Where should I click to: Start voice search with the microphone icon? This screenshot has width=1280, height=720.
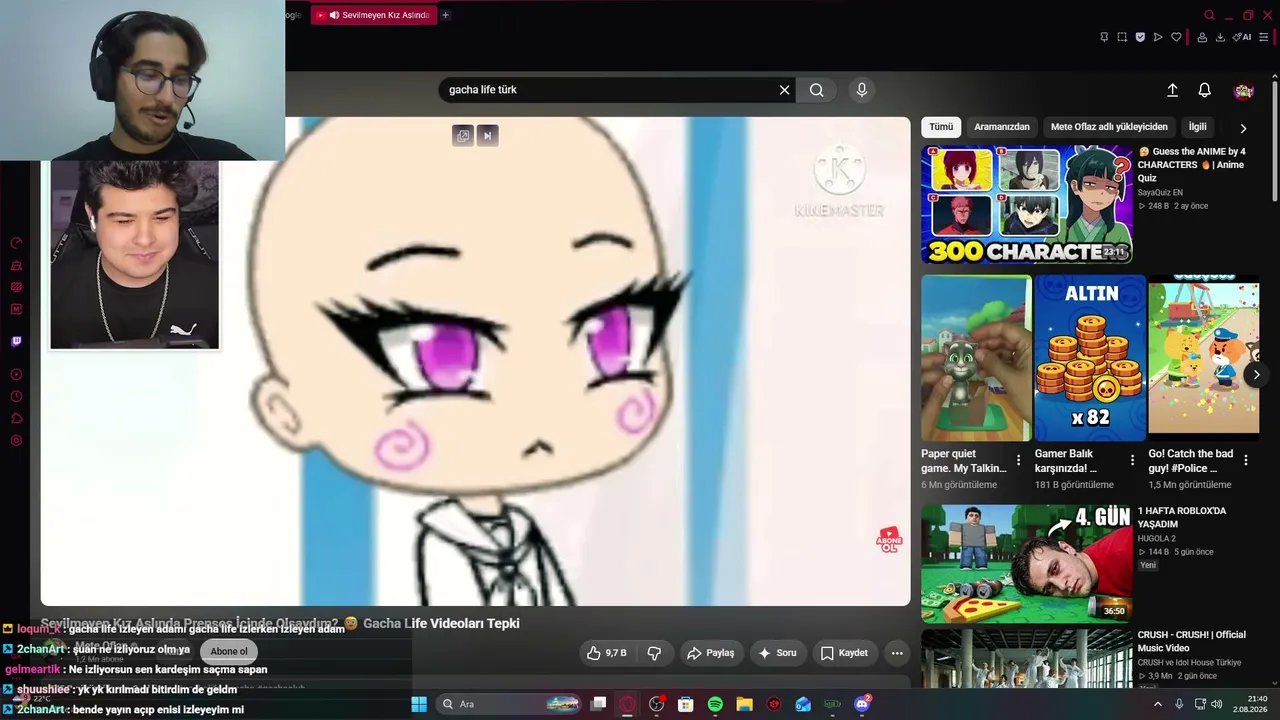[862, 90]
